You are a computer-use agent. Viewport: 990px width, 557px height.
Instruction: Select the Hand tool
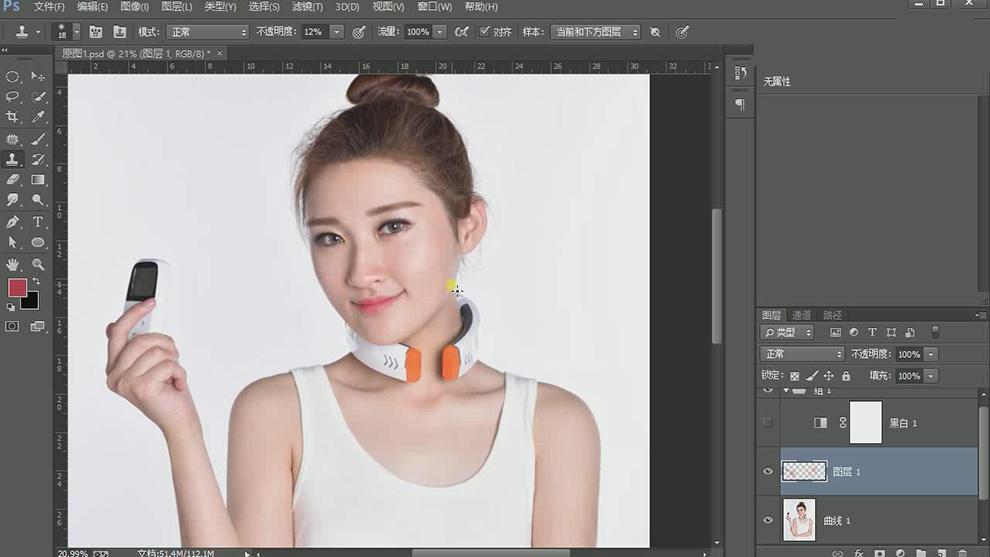(13, 264)
